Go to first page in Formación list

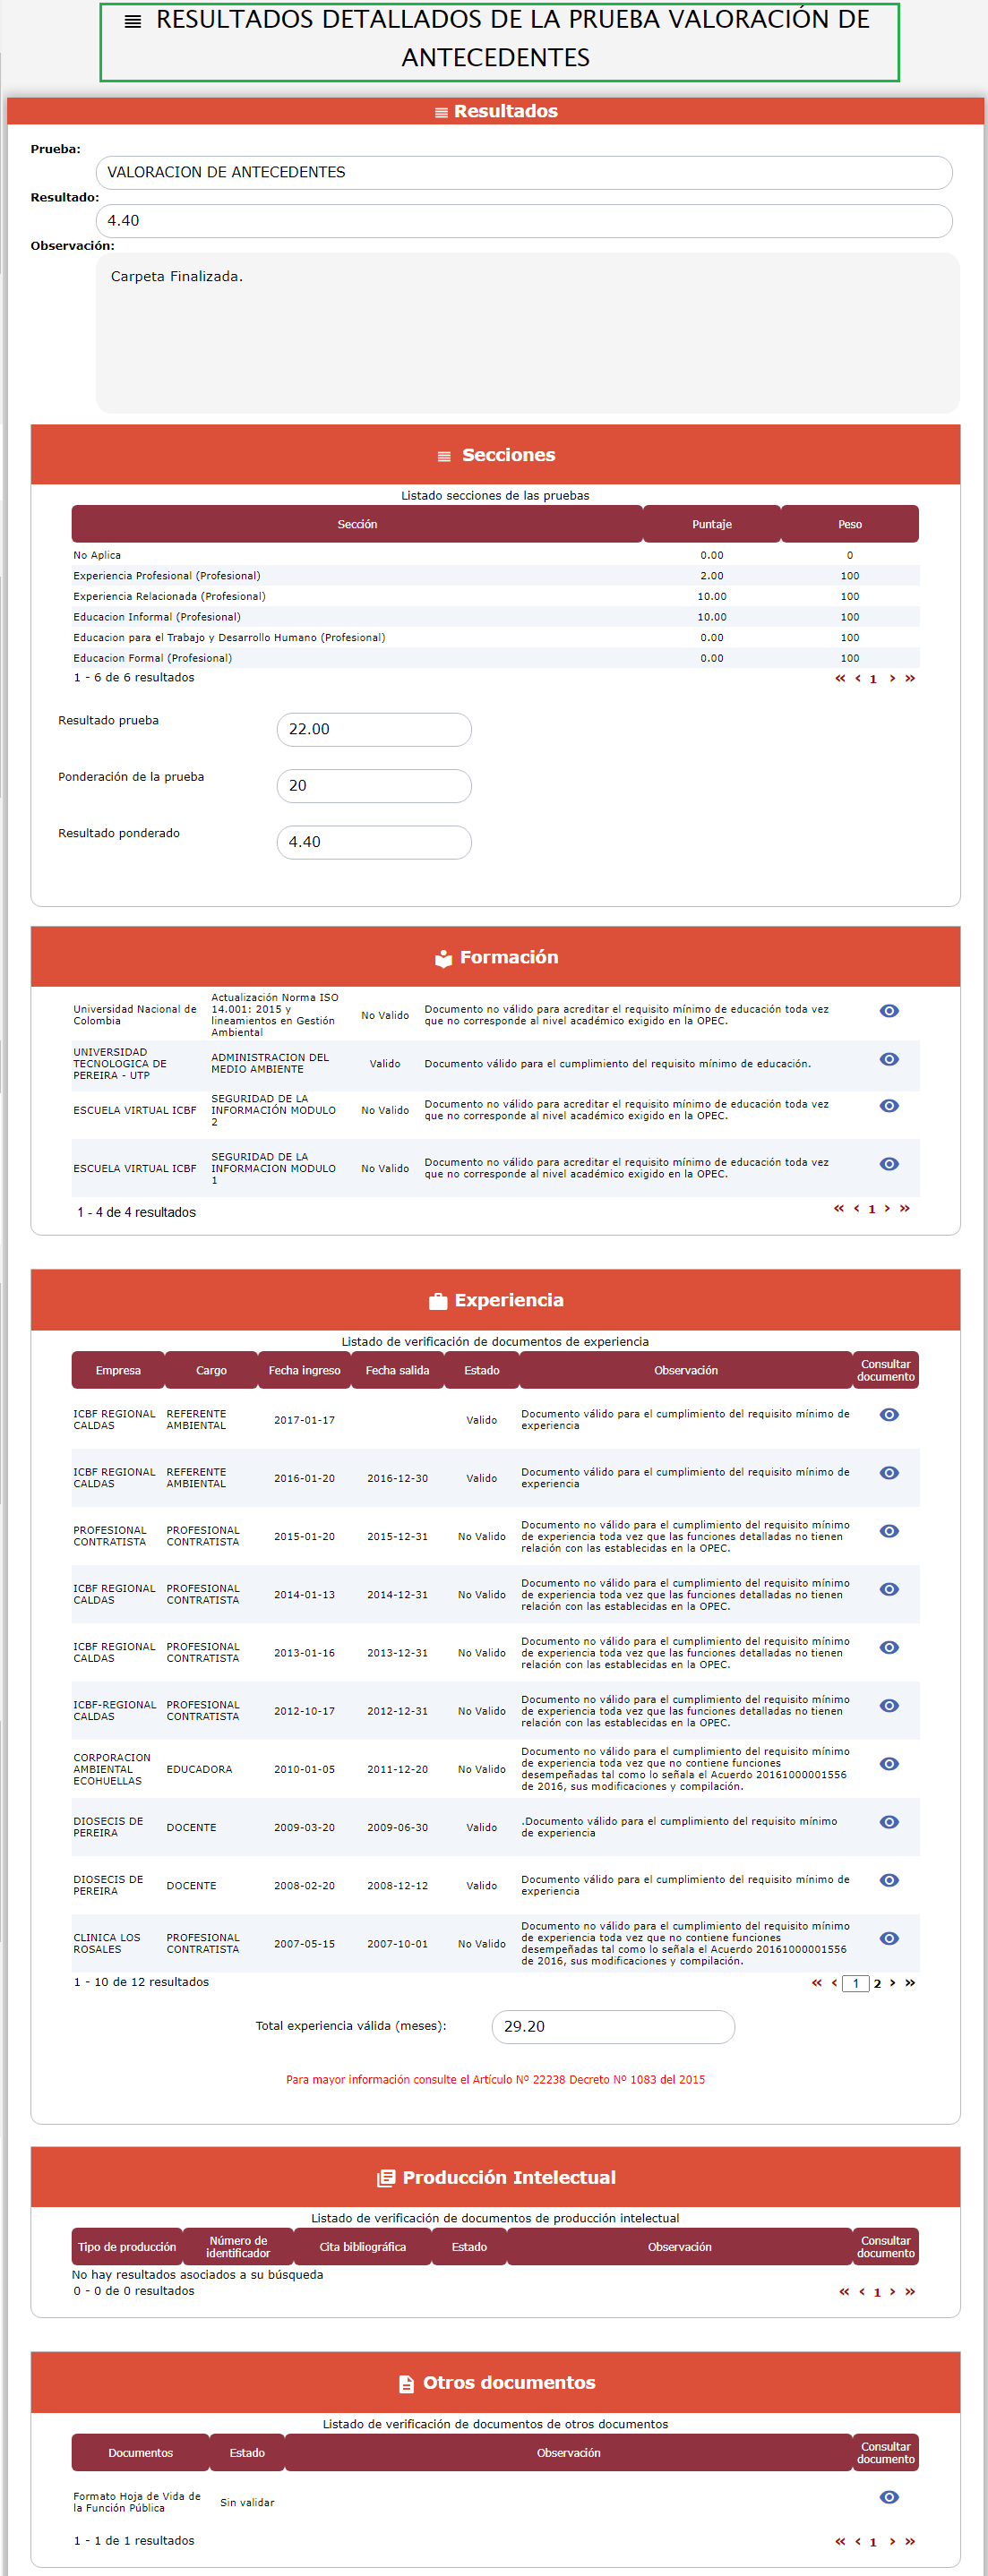[x=839, y=1209]
